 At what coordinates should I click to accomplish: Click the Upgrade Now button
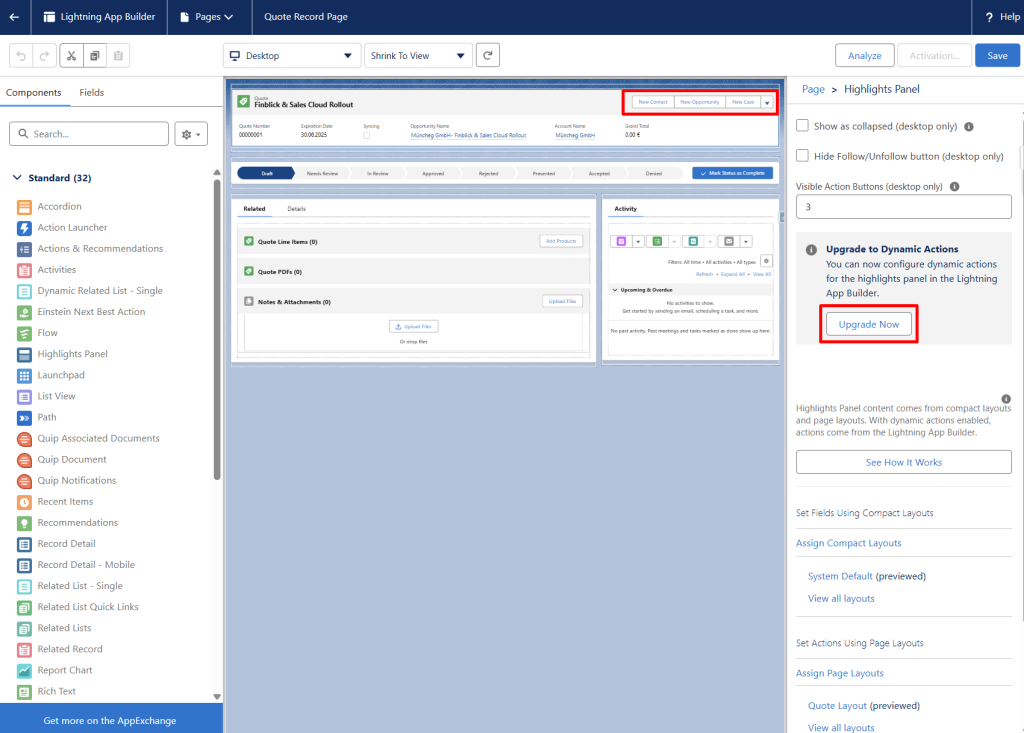pos(867,325)
